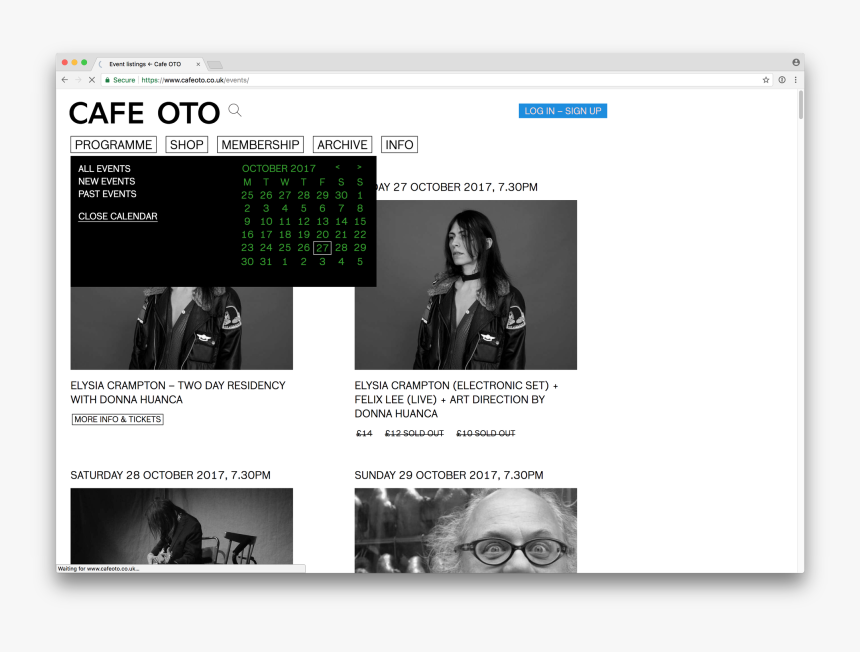Select October 31 in calendar

coord(266,262)
